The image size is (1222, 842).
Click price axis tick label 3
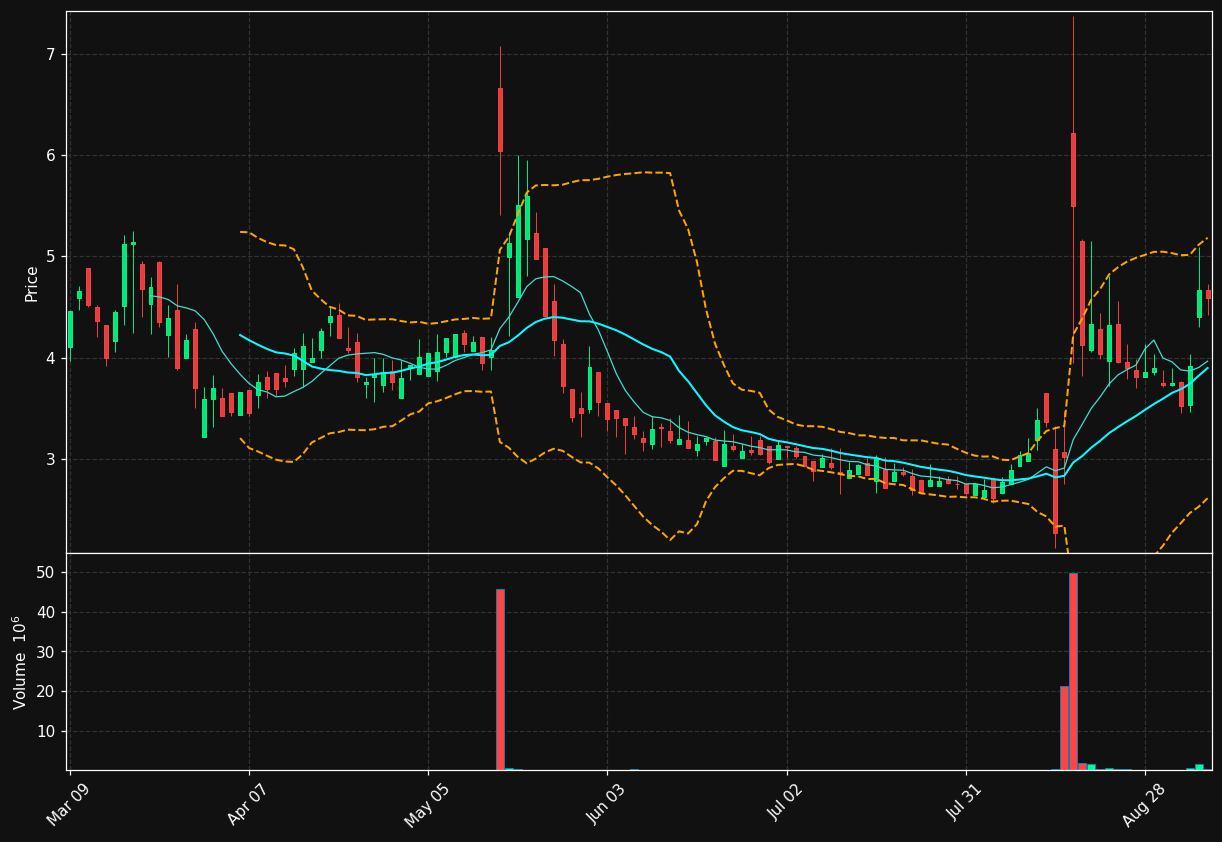tap(51, 459)
